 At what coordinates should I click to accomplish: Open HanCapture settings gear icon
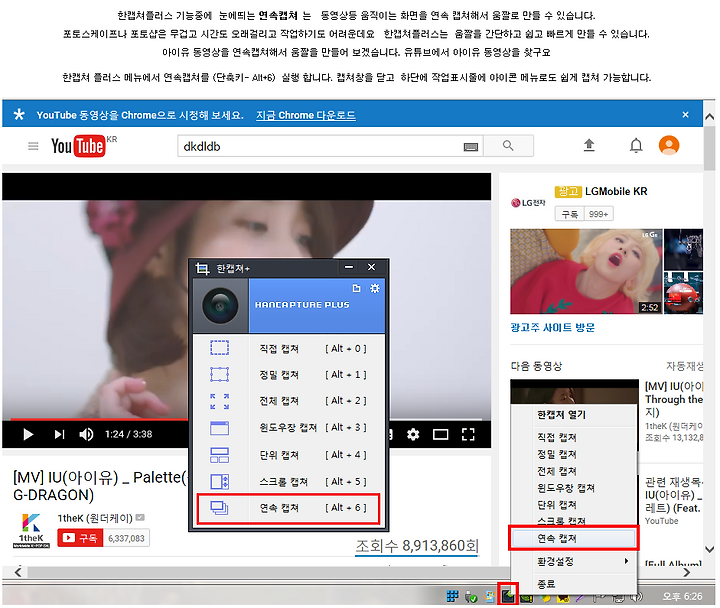[x=375, y=288]
